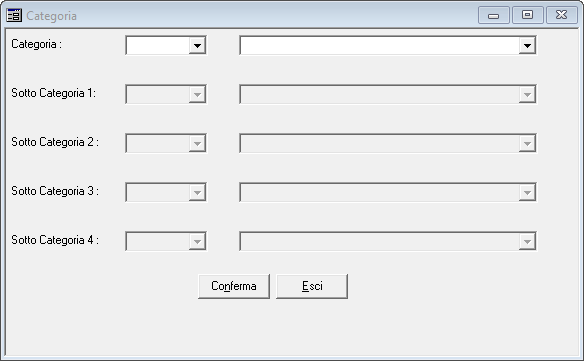Maximize the Categoria window
Screen dimensions: 584x361
(x=527, y=15)
